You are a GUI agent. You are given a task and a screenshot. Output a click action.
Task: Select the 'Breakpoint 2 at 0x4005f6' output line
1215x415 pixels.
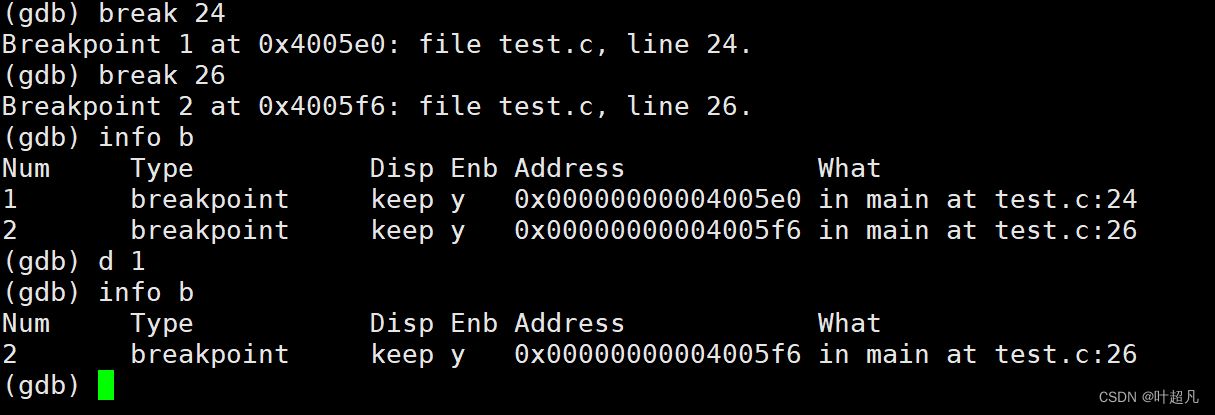376,107
